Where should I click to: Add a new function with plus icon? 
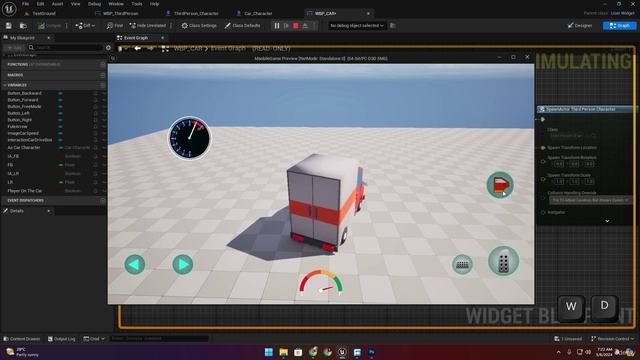102,64
